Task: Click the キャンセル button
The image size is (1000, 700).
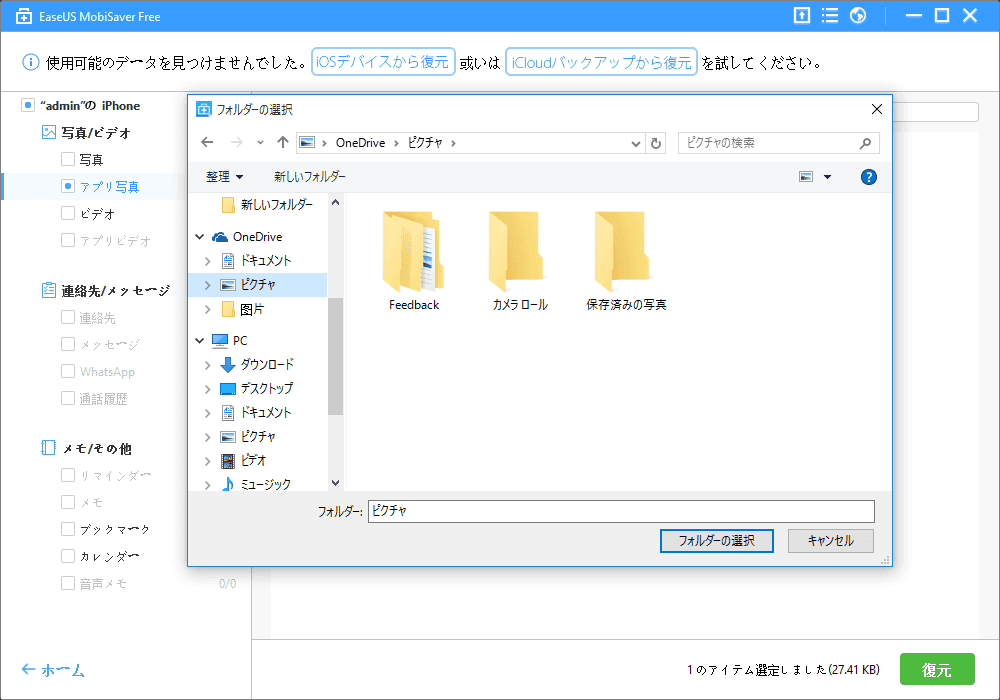Action: point(830,541)
